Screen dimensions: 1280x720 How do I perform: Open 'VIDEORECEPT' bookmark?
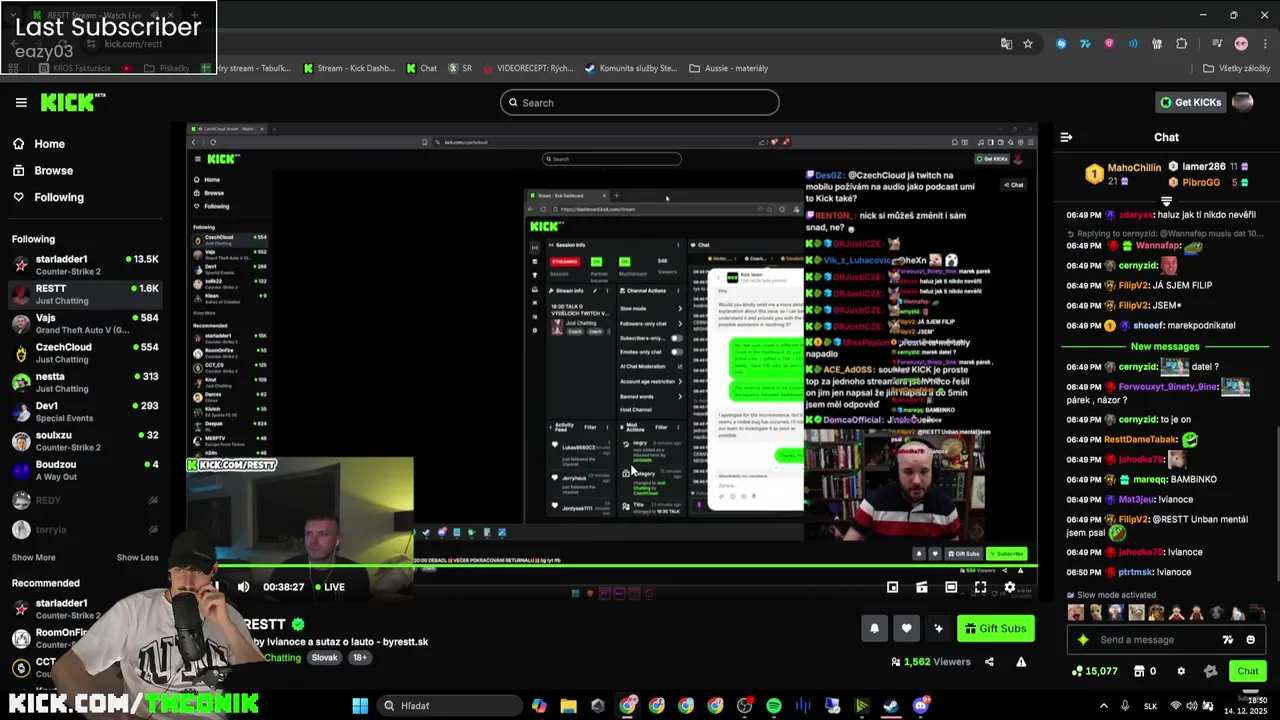point(527,68)
